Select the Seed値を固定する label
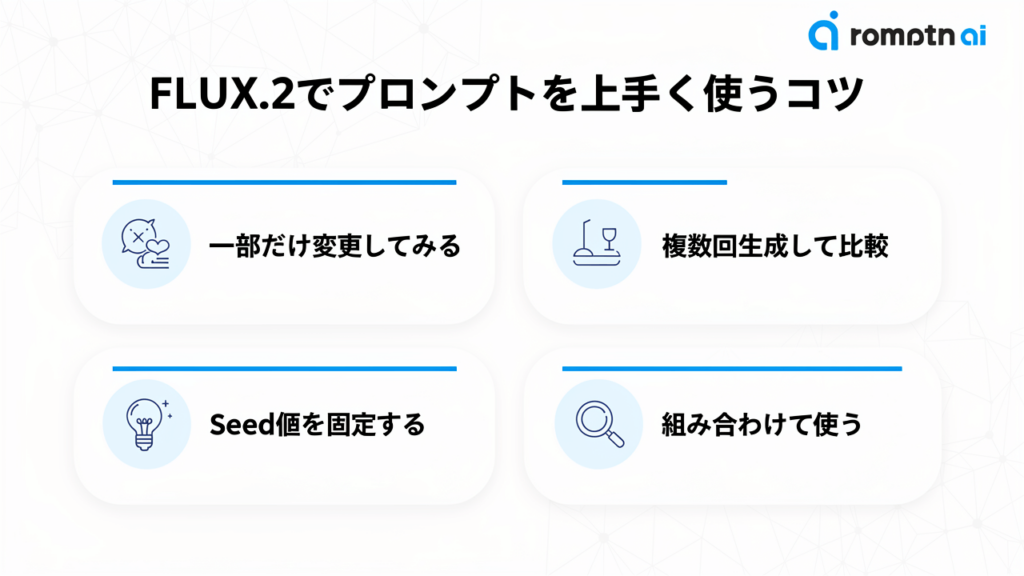Screen dimensions: 1024x576 (317, 425)
